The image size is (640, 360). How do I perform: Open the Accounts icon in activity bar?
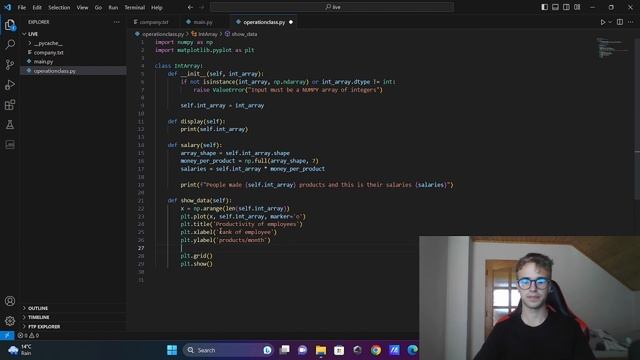tap(10, 301)
